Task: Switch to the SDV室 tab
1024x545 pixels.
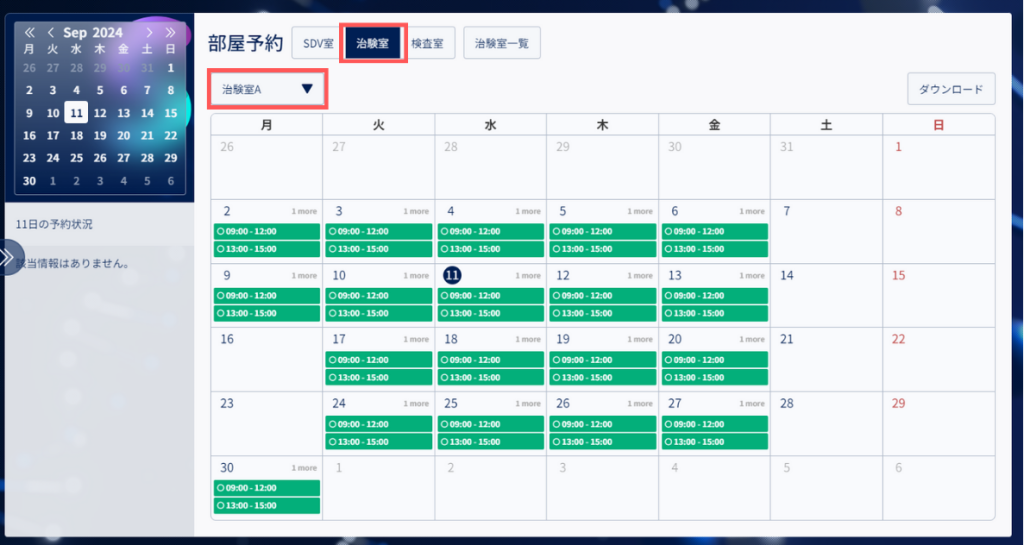Action: coord(318,44)
